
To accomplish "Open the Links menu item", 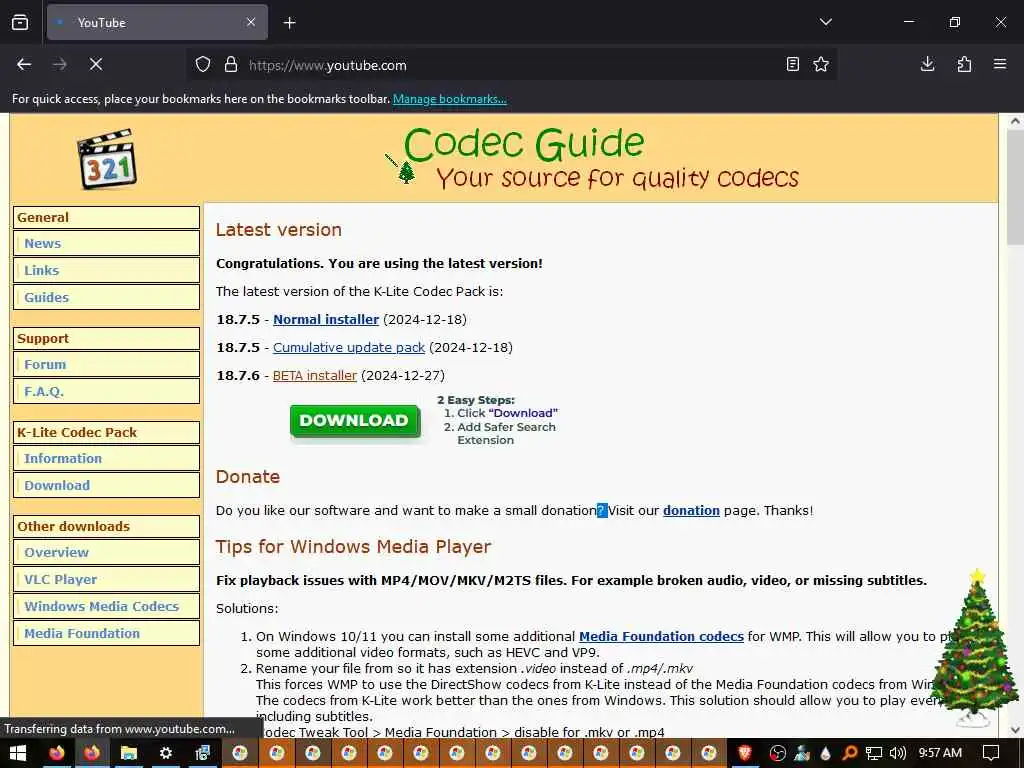I will [x=106, y=270].
